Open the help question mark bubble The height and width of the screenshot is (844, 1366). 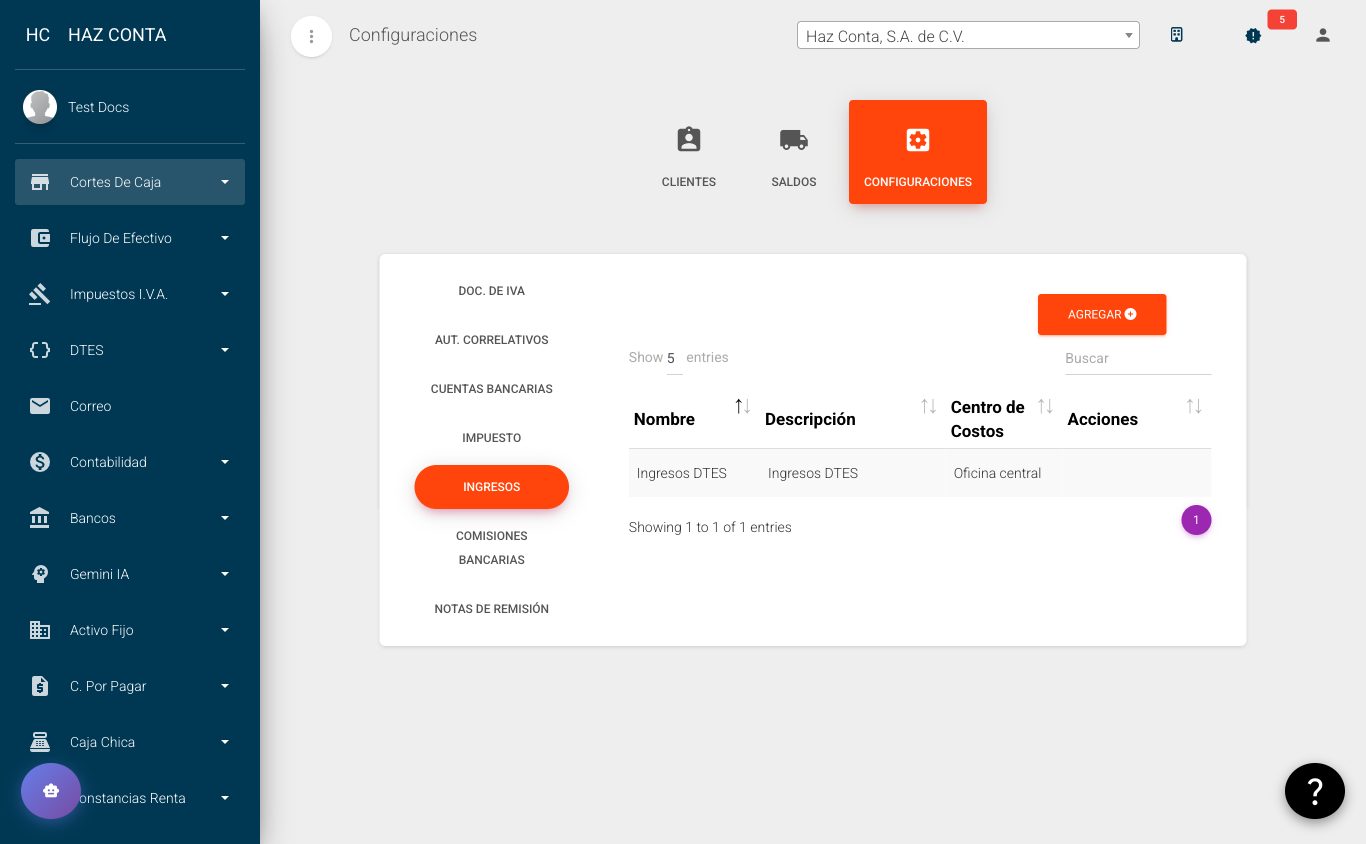[1314, 790]
